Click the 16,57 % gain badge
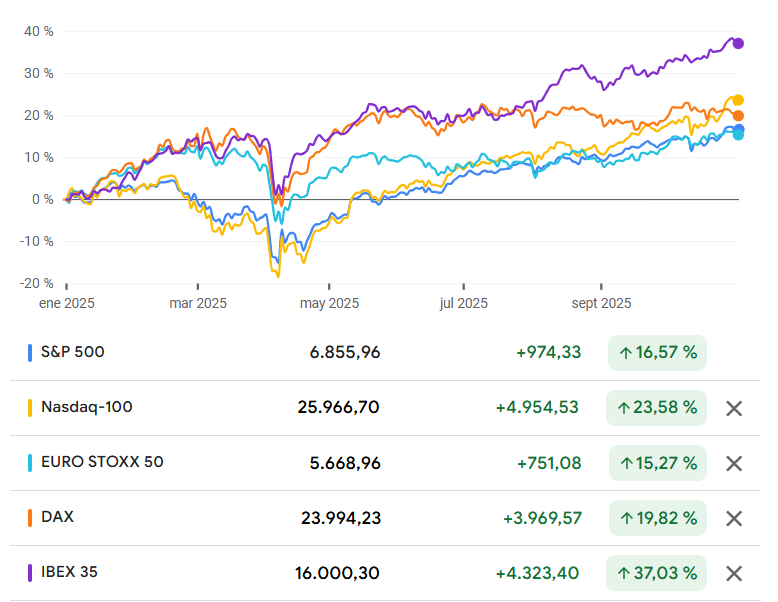 pos(657,353)
